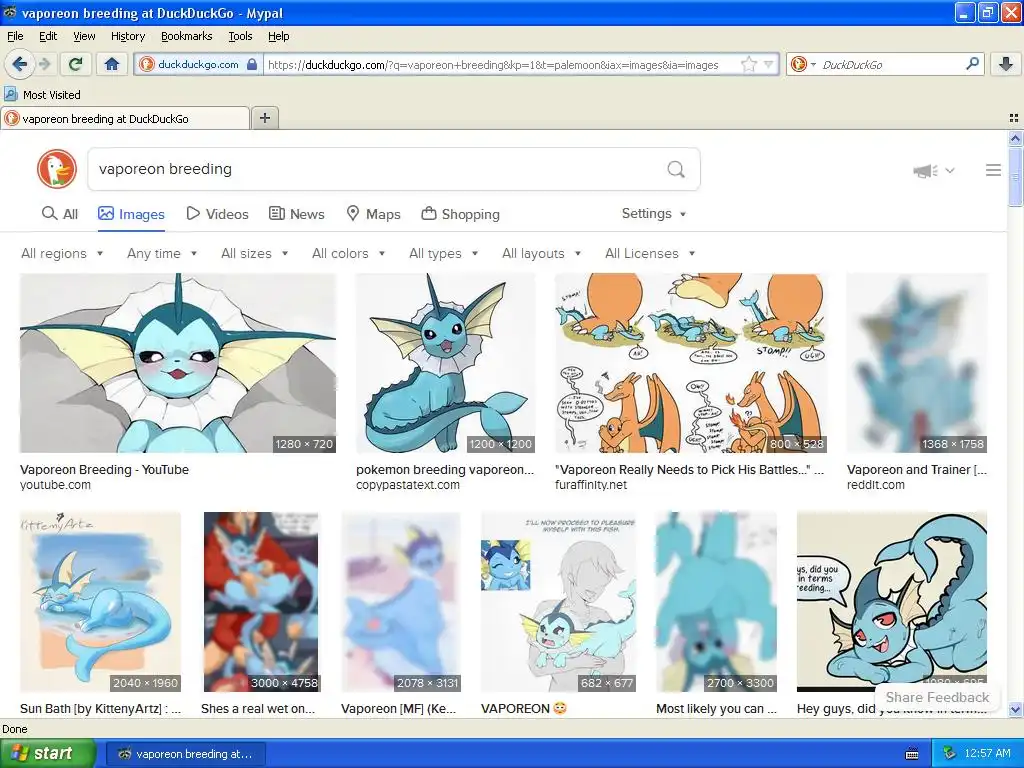Image resolution: width=1024 pixels, height=768 pixels.
Task: Click the megaphone icon
Action: [925, 170]
